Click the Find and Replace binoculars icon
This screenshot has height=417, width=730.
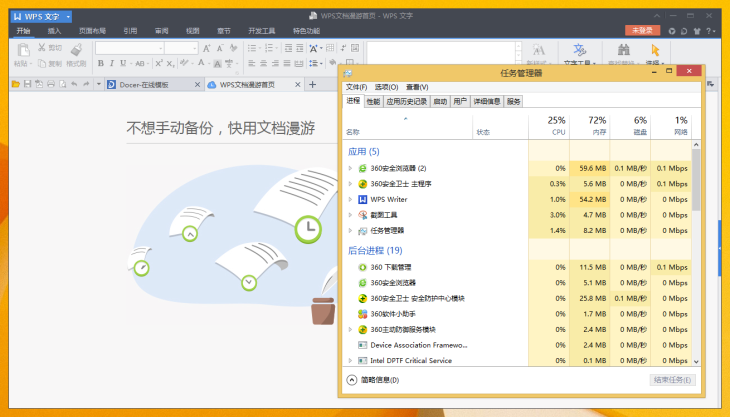624,49
